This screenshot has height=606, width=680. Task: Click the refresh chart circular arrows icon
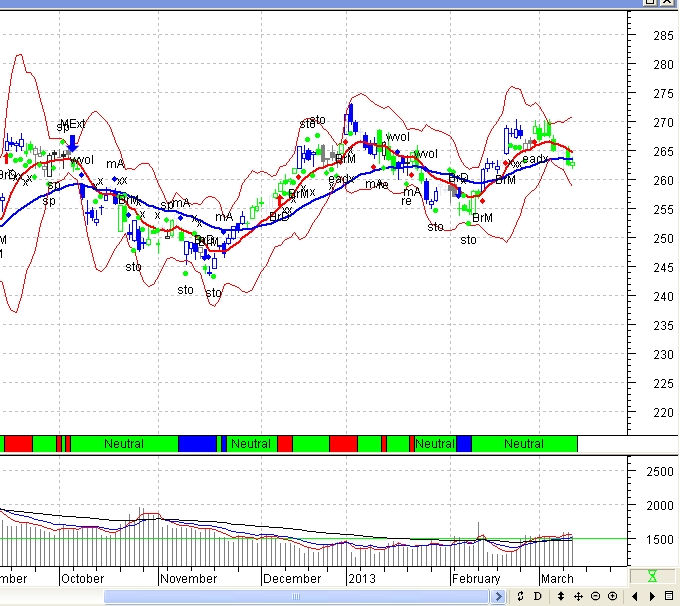[521, 597]
